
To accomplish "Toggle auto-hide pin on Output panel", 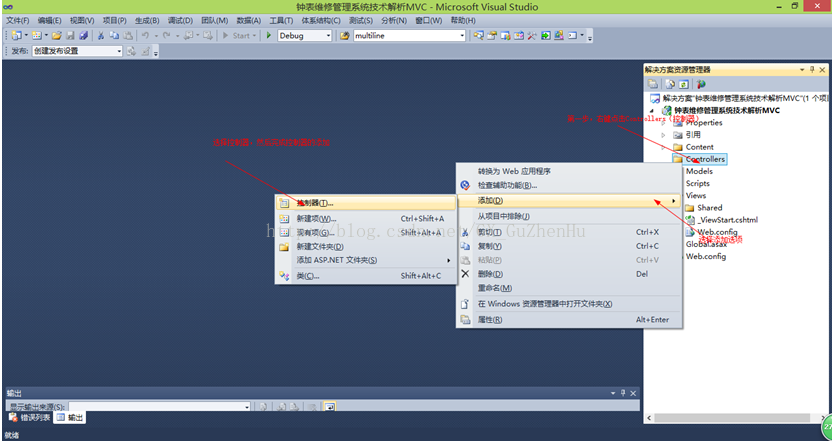I will click(x=623, y=393).
